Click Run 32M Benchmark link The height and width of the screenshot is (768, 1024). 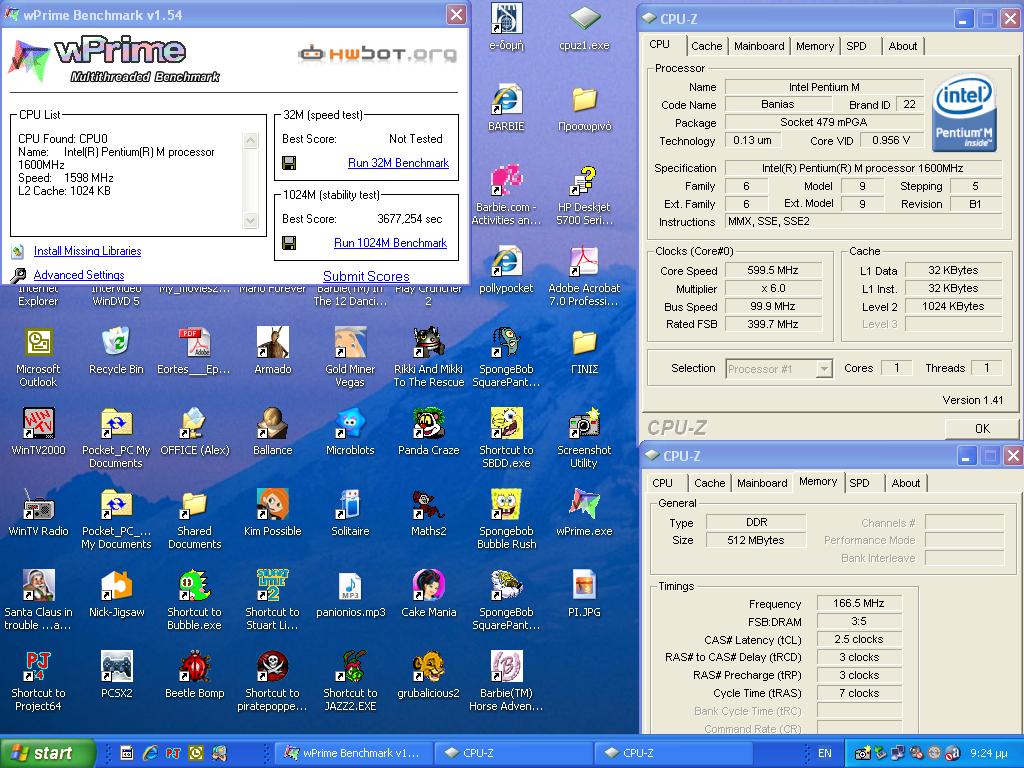(398, 163)
